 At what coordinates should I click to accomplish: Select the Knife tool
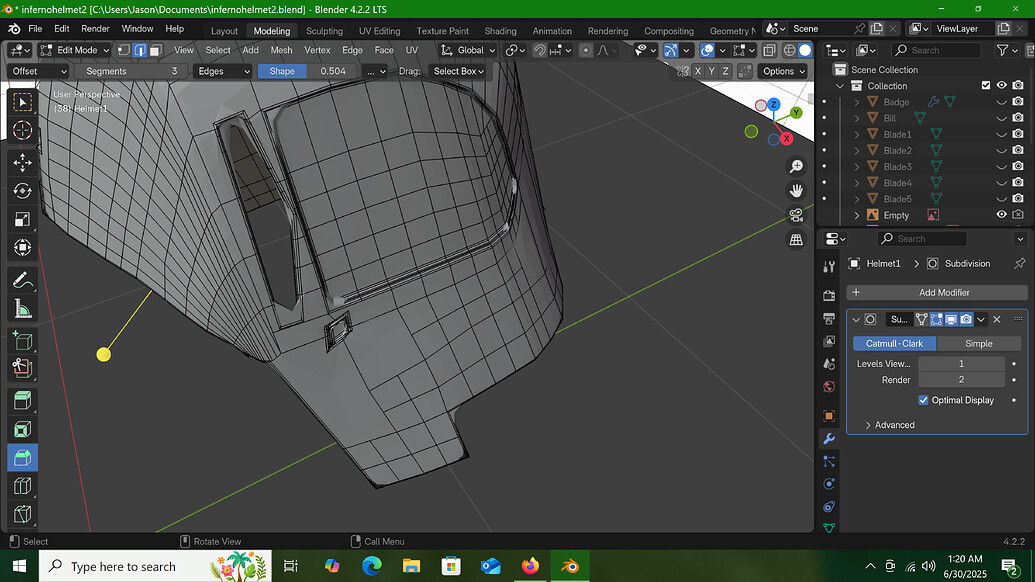[x=22, y=514]
